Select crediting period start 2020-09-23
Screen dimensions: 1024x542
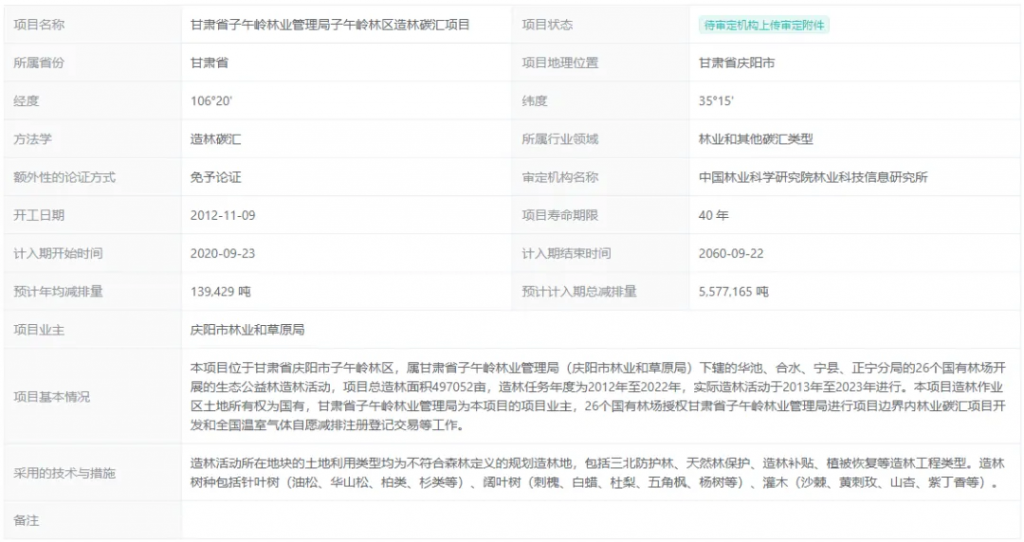pos(223,254)
